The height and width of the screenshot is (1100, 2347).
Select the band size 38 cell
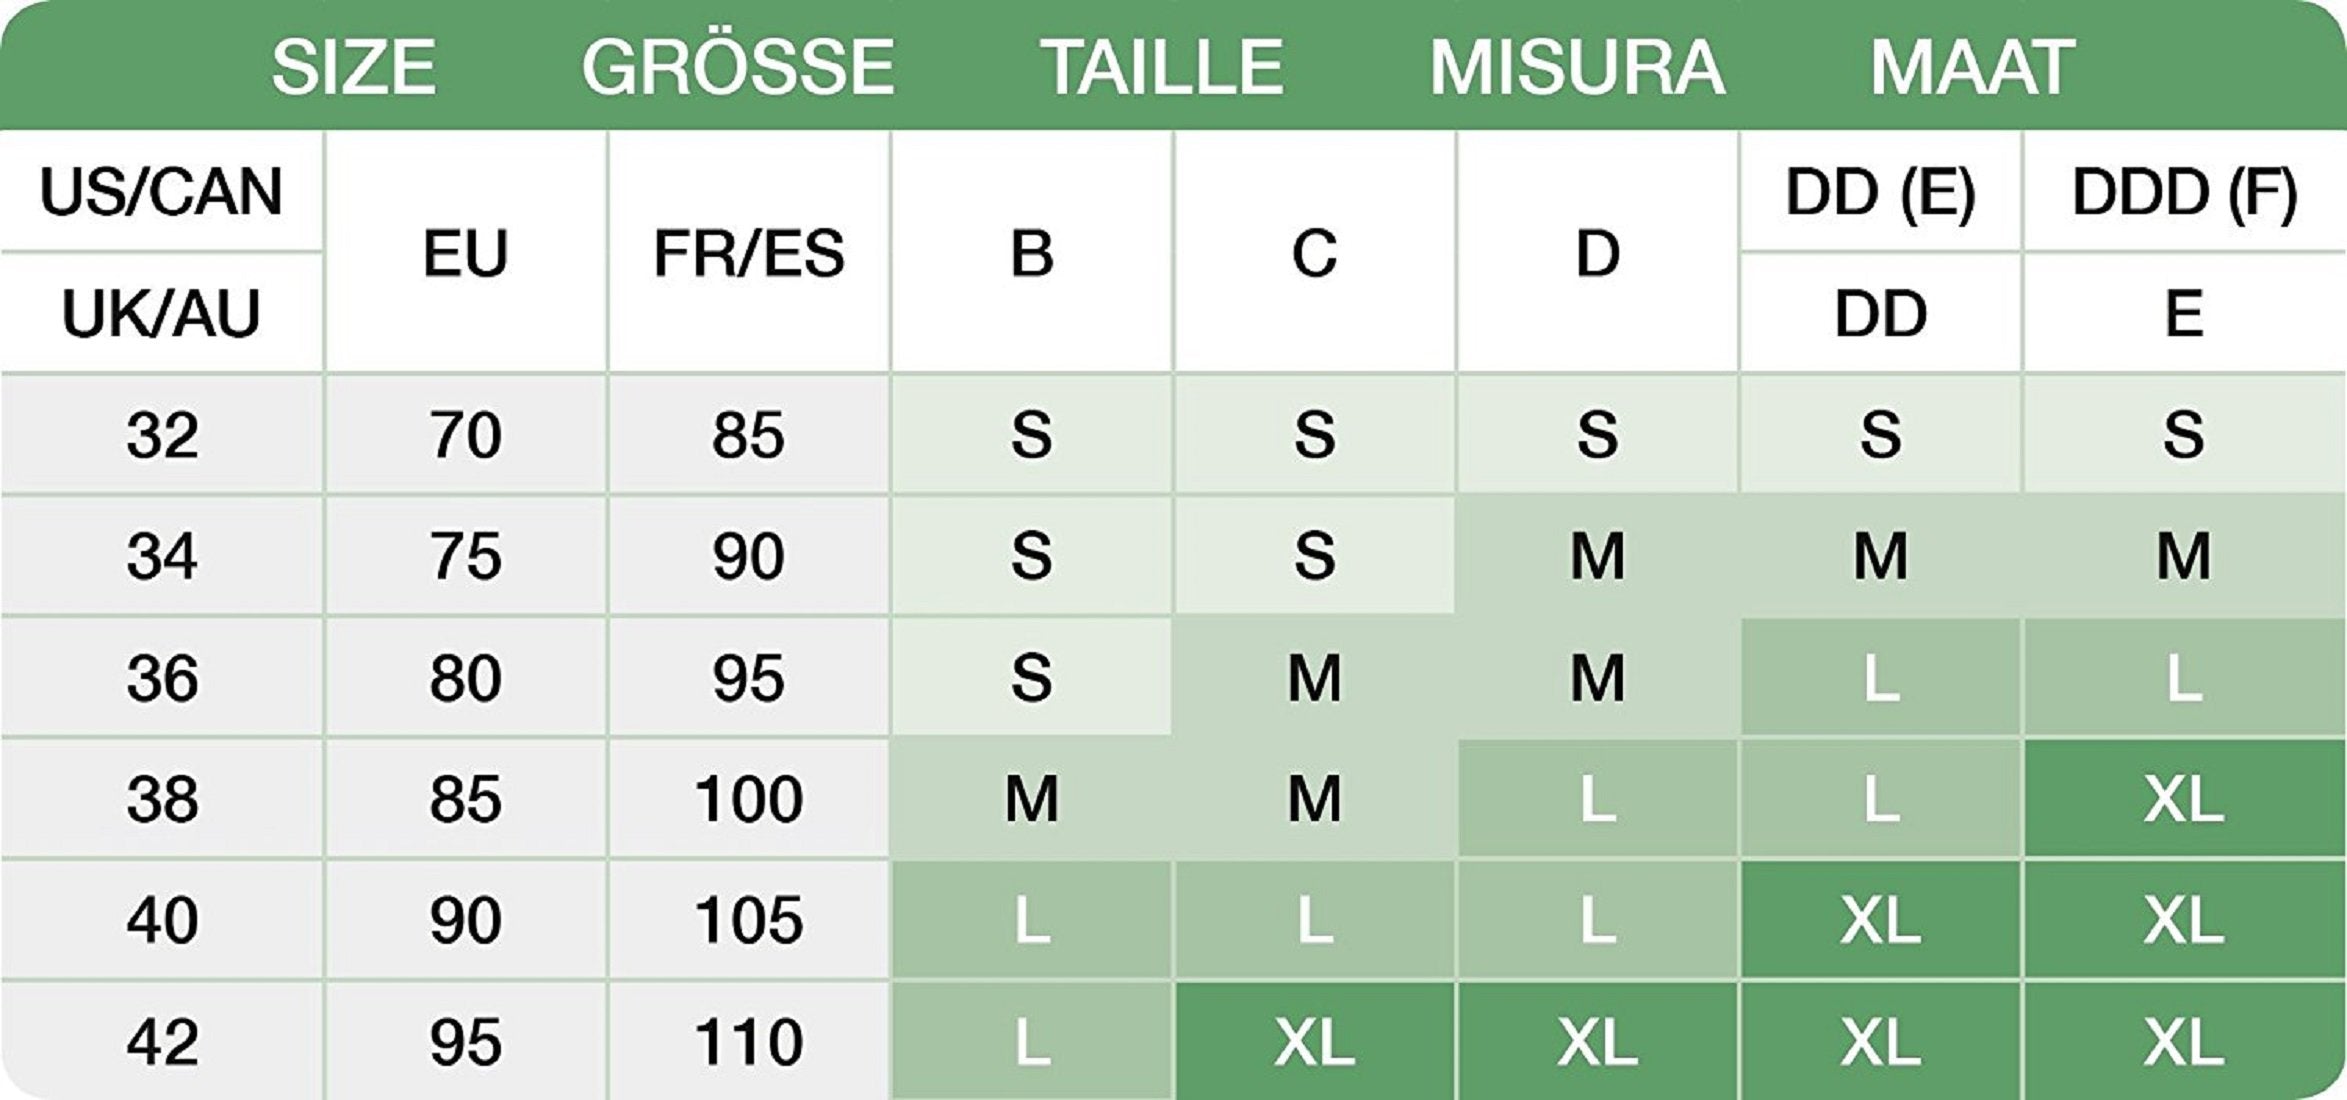(x=161, y=799)
